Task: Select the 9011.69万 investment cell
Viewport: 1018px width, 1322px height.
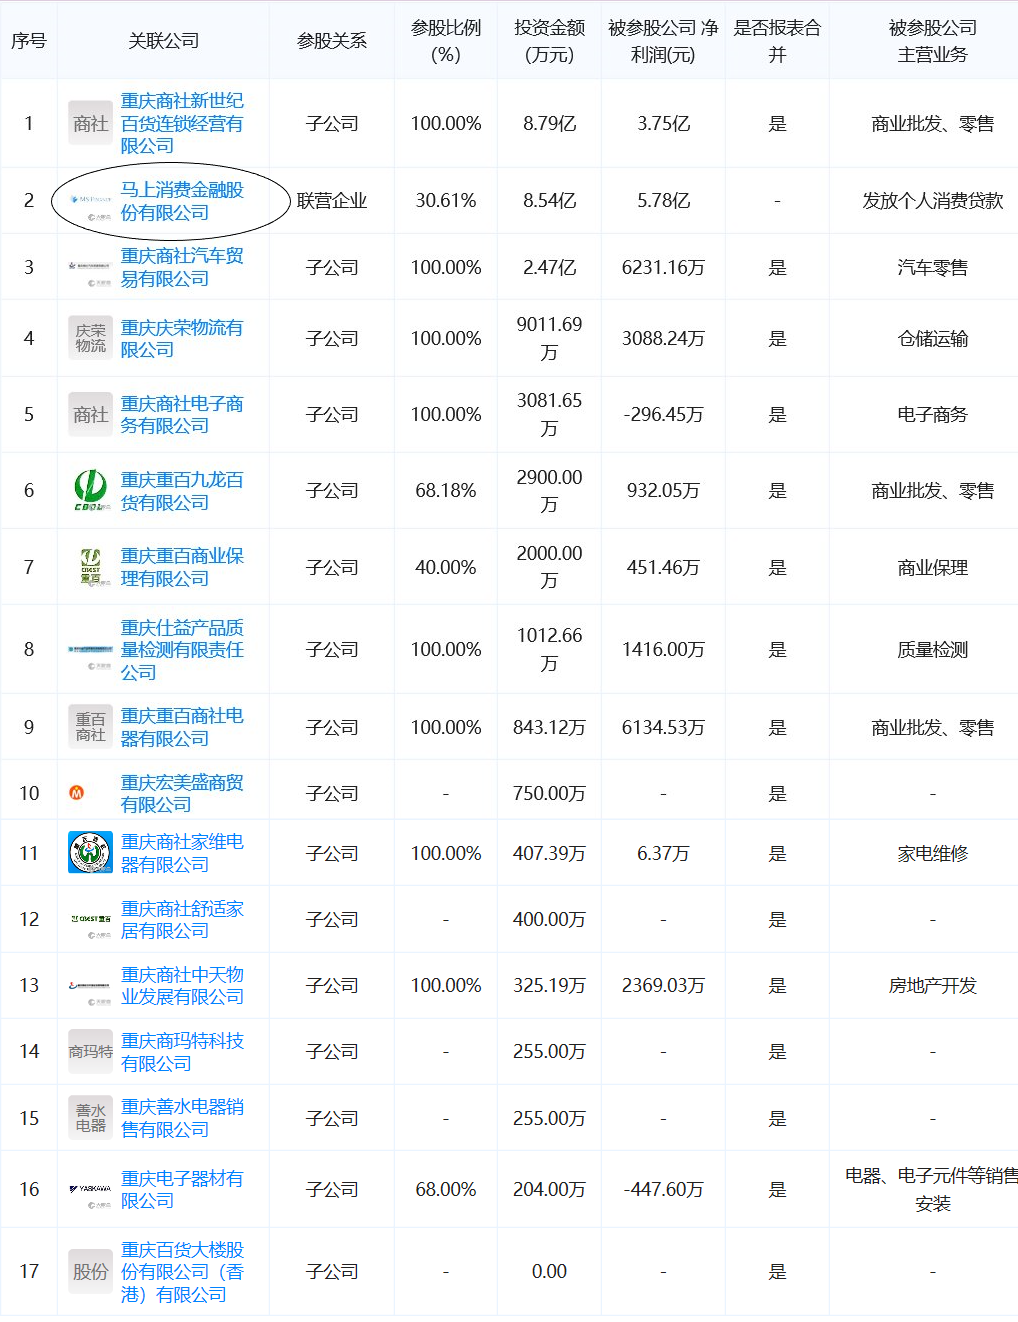Action: pyautogui.click(x=549, y=338)
